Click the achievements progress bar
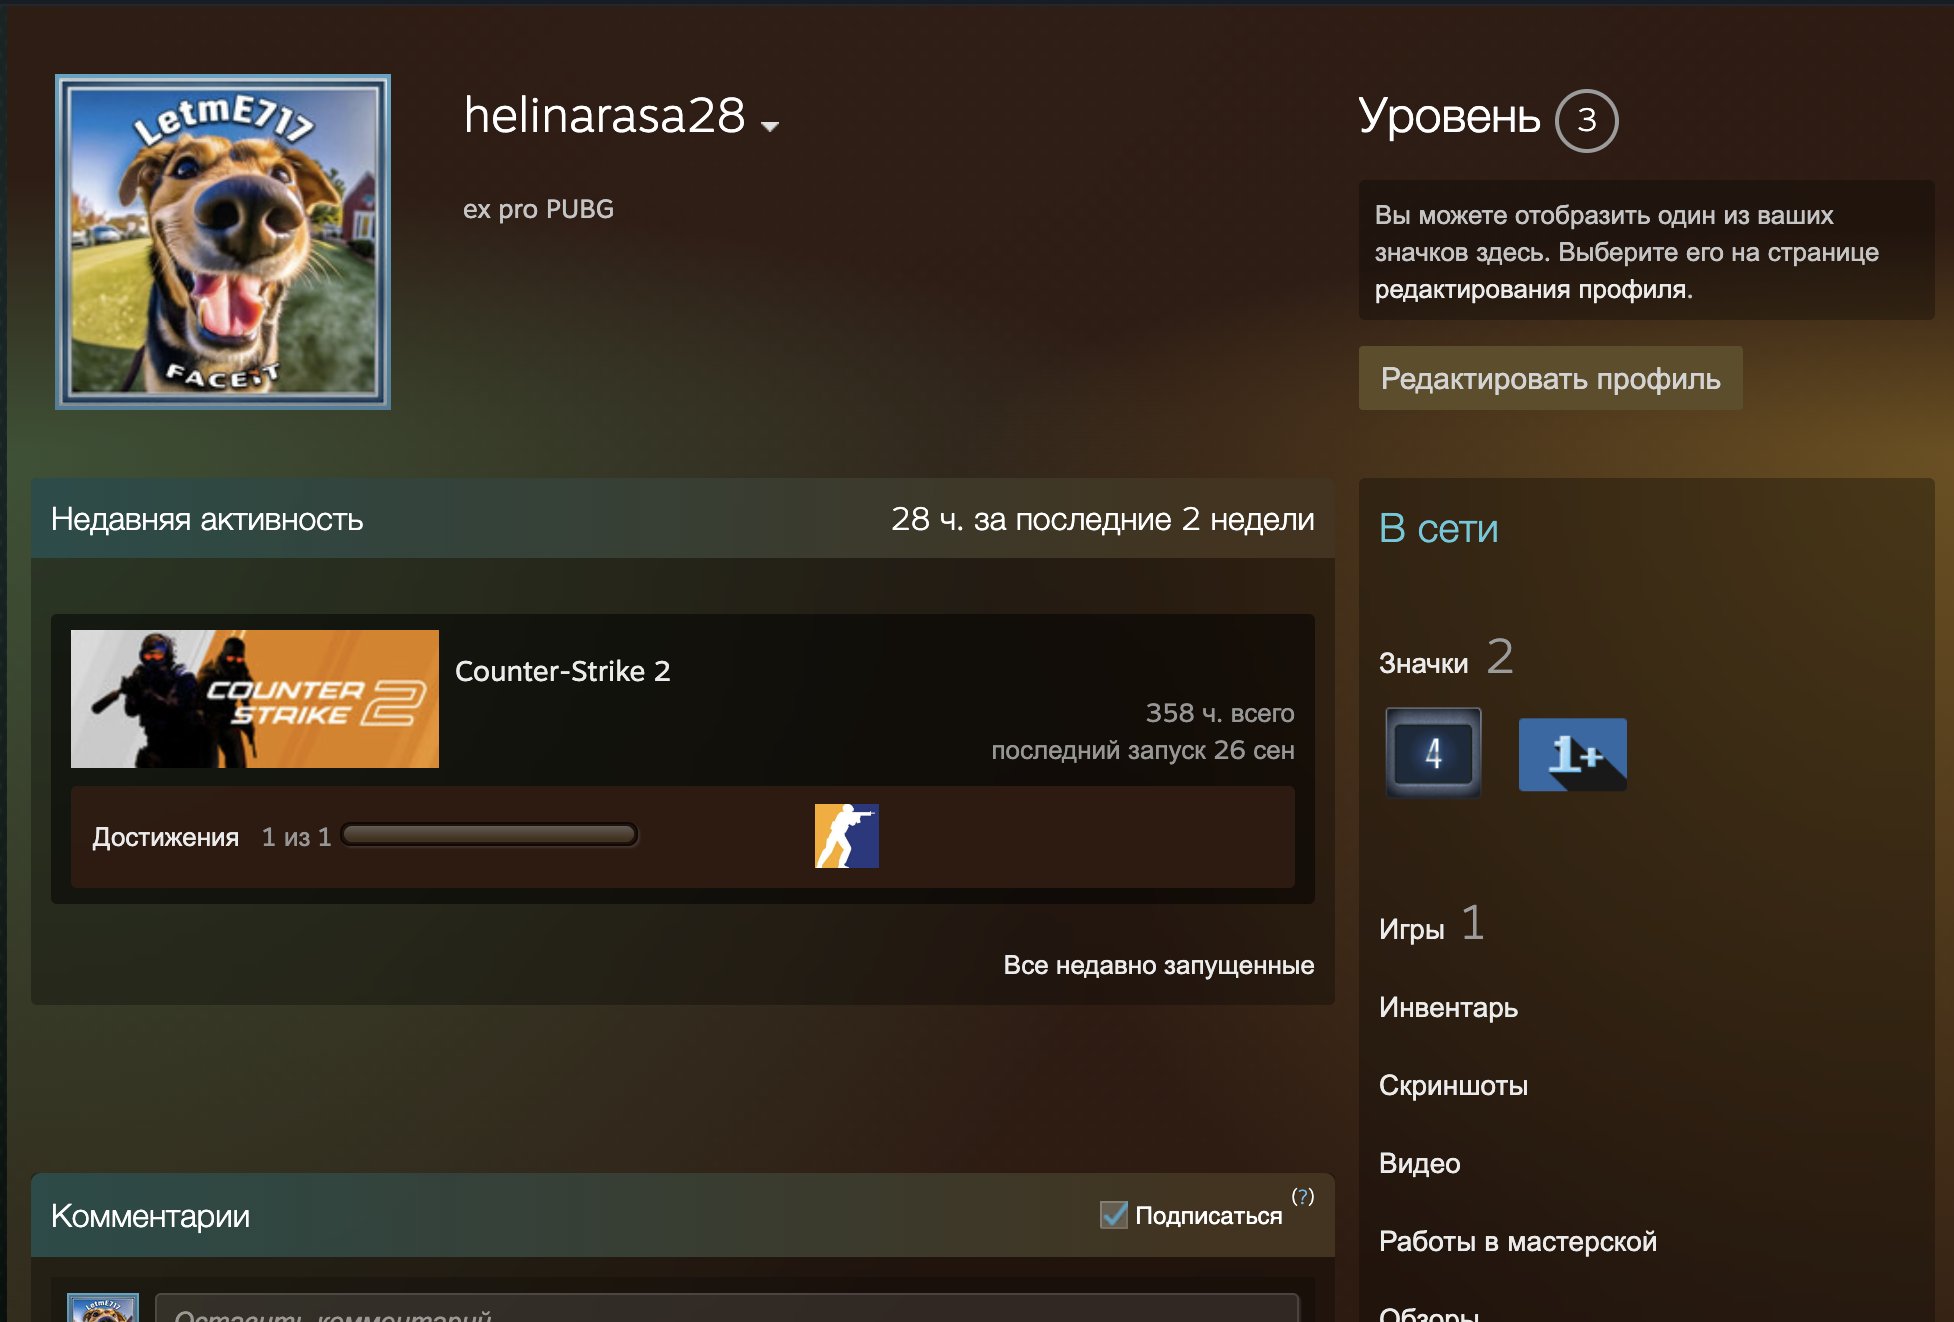1954x1322 pixels. pyautogui.click(x=489, y=835)
